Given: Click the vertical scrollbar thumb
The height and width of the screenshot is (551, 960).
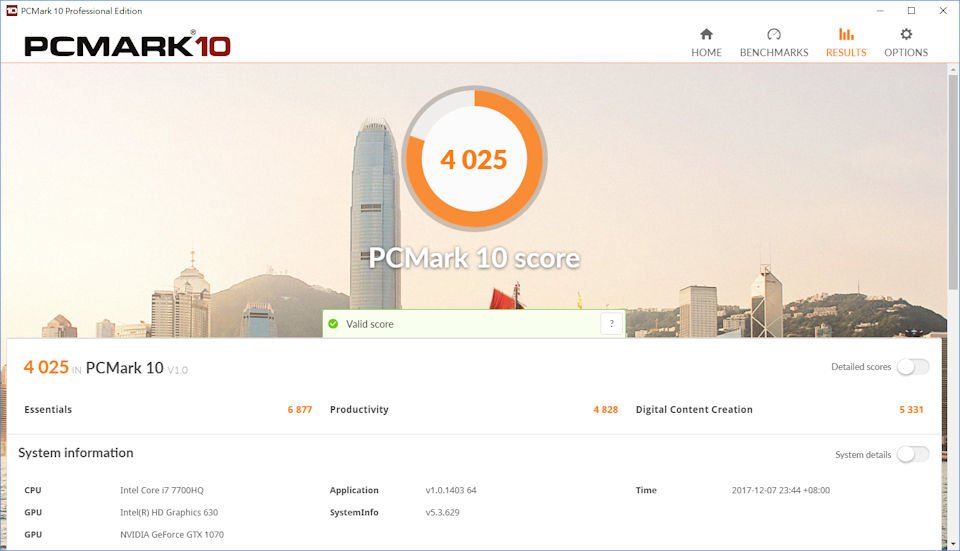Looking at the screenshot, I should point(953,182).
